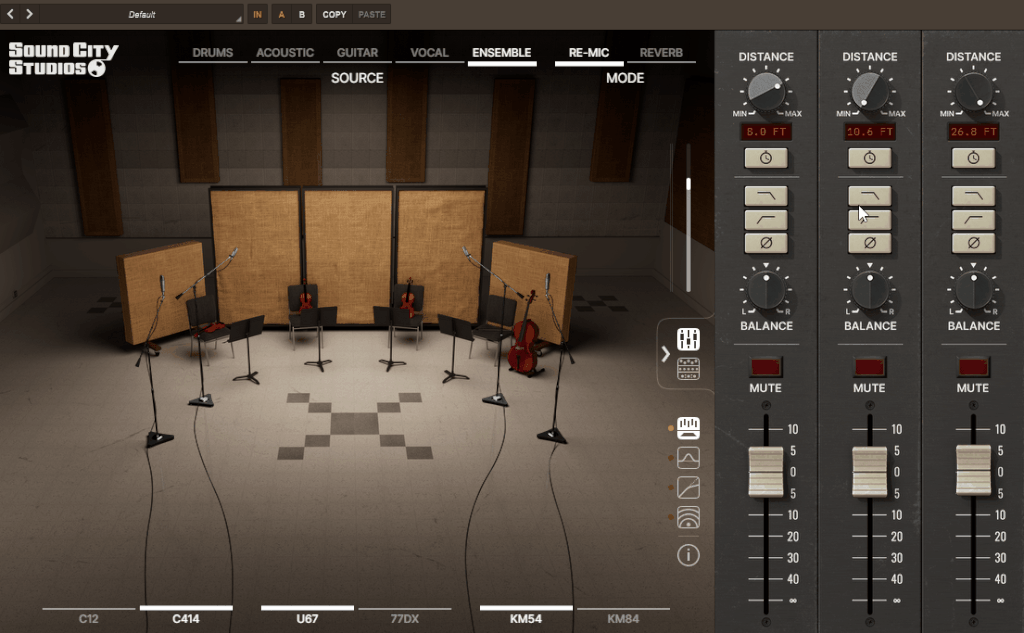
Task: Collapse the mixer panel with chevron arrow
Action: click(666, 354)
